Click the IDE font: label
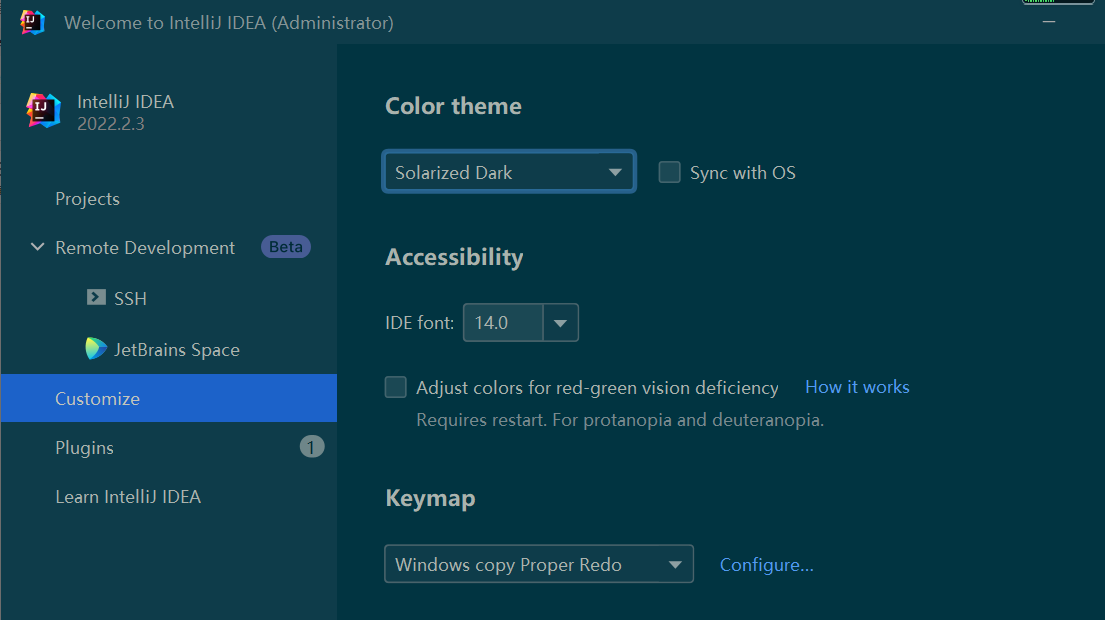The image size is (1105, 620). coord(419,323)
